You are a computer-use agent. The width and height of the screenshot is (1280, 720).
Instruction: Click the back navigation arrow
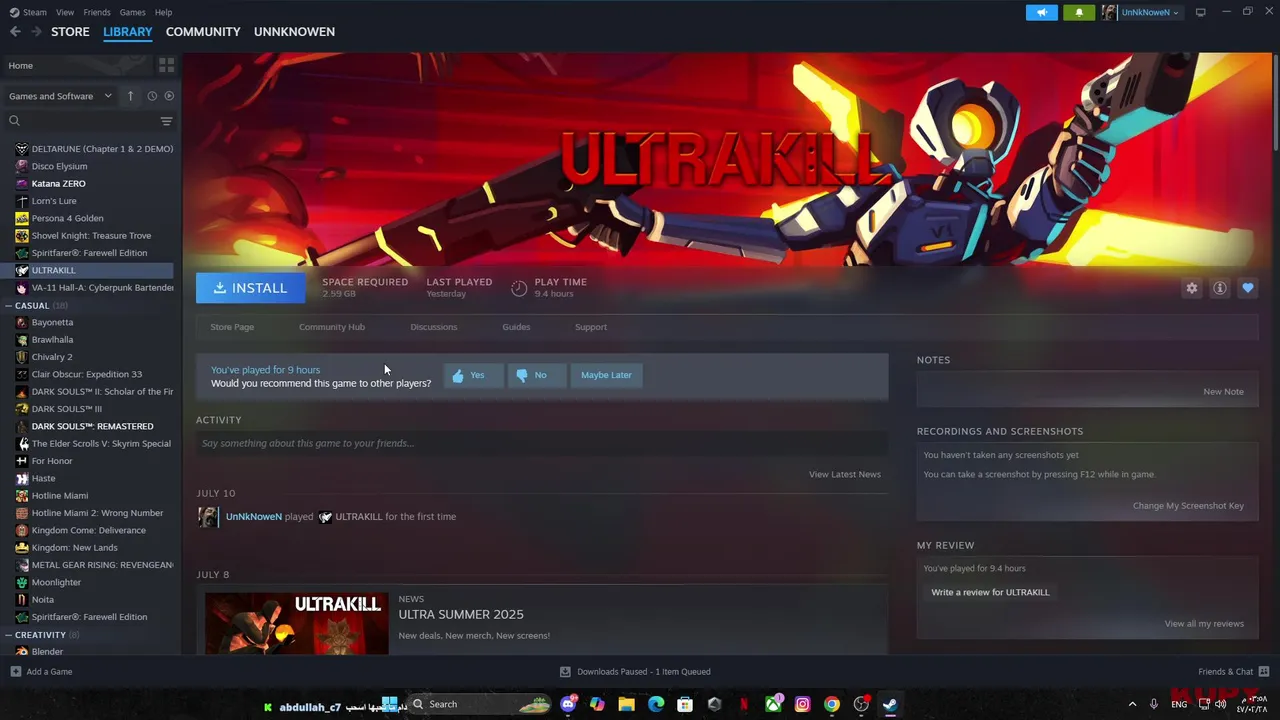pyautogui.click(x=15, y=32)
